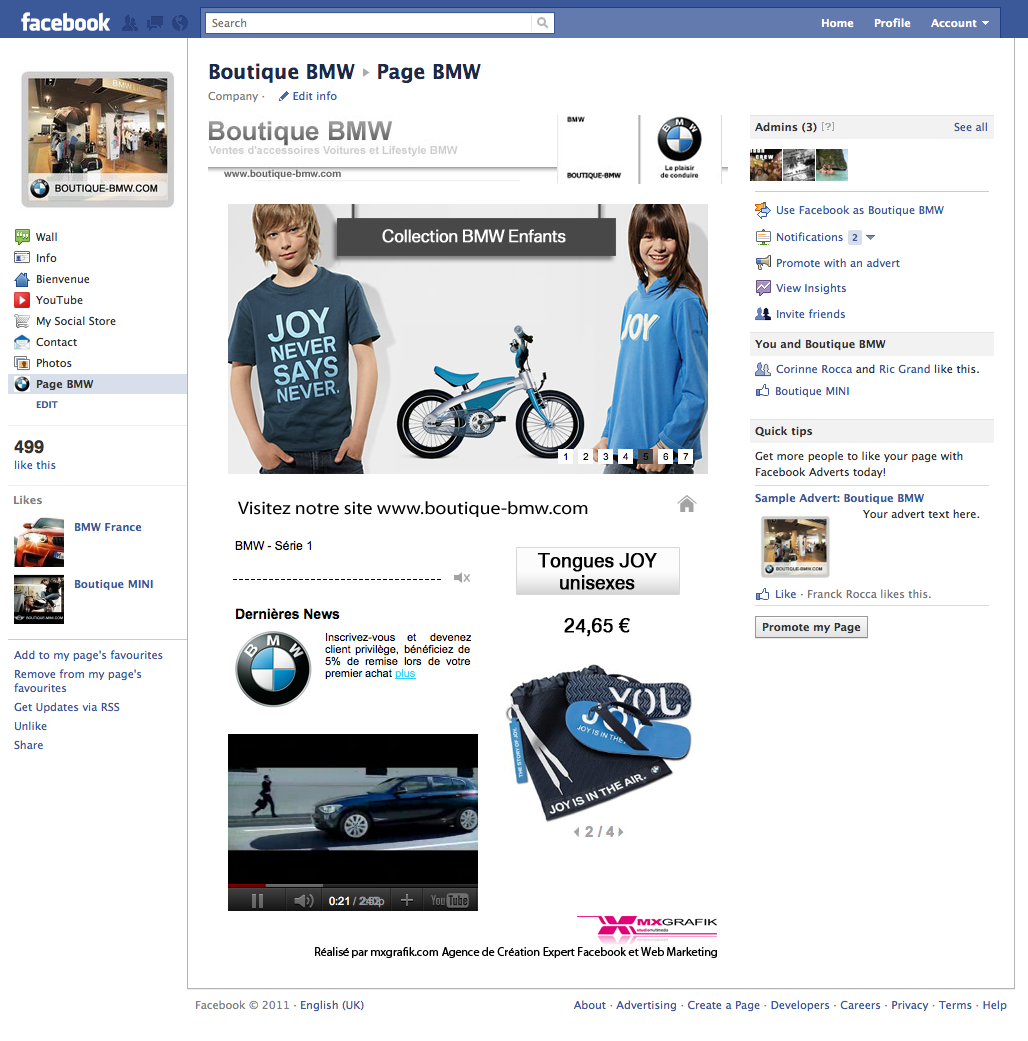Open messages icon in Facebook header
This screenshot has height=1041, width=1028.
155,23
